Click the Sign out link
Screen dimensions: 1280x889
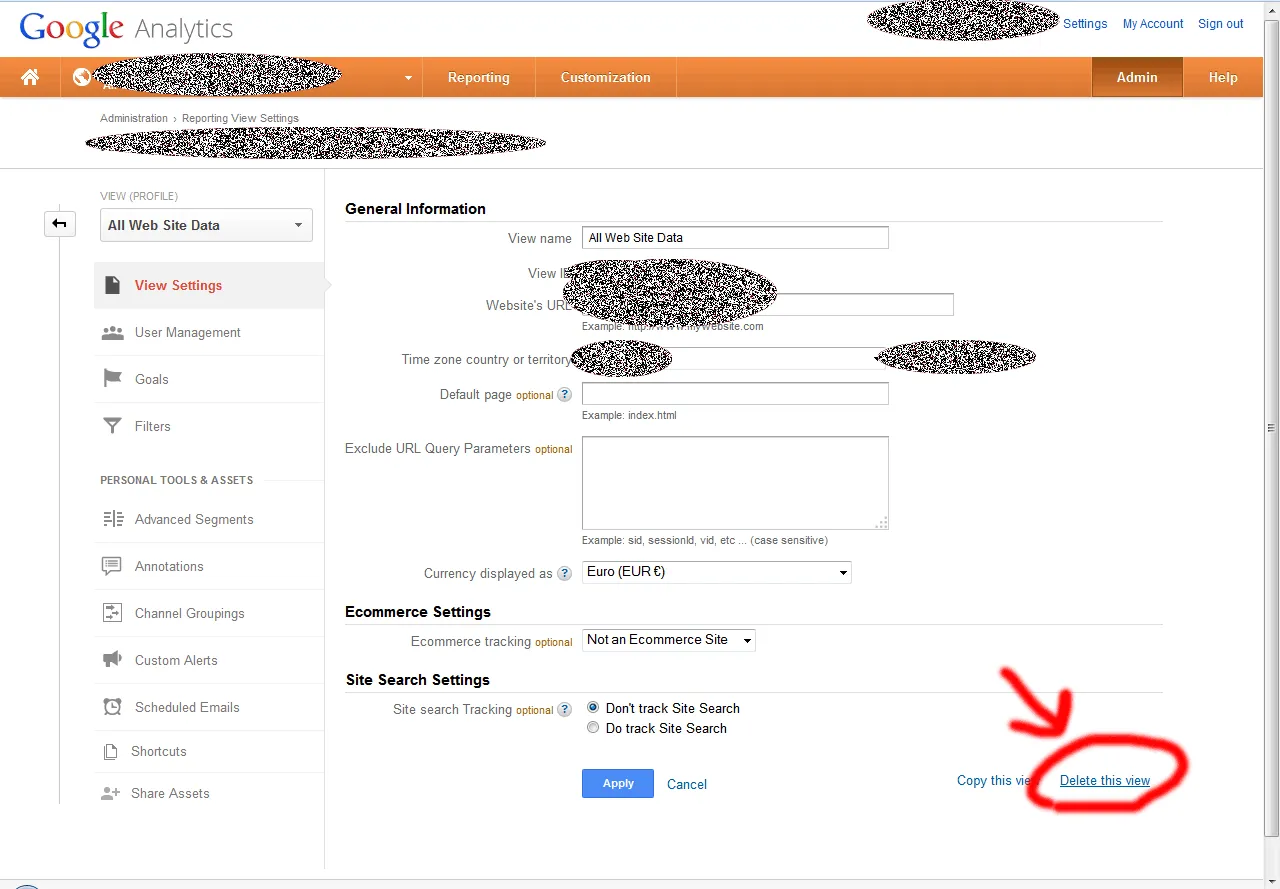(1221, 24)
